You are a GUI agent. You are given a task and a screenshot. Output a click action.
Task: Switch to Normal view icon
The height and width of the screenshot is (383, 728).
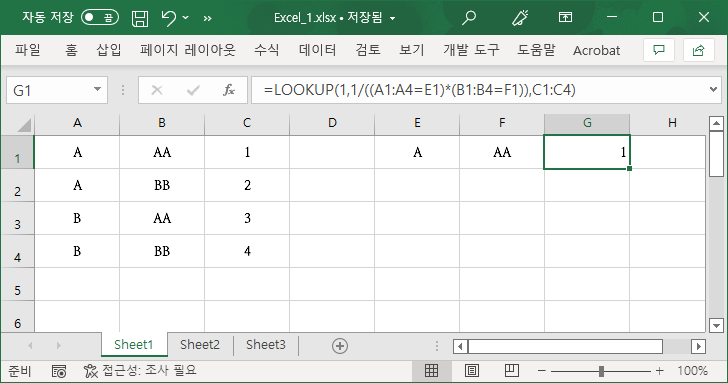[431, 370]
